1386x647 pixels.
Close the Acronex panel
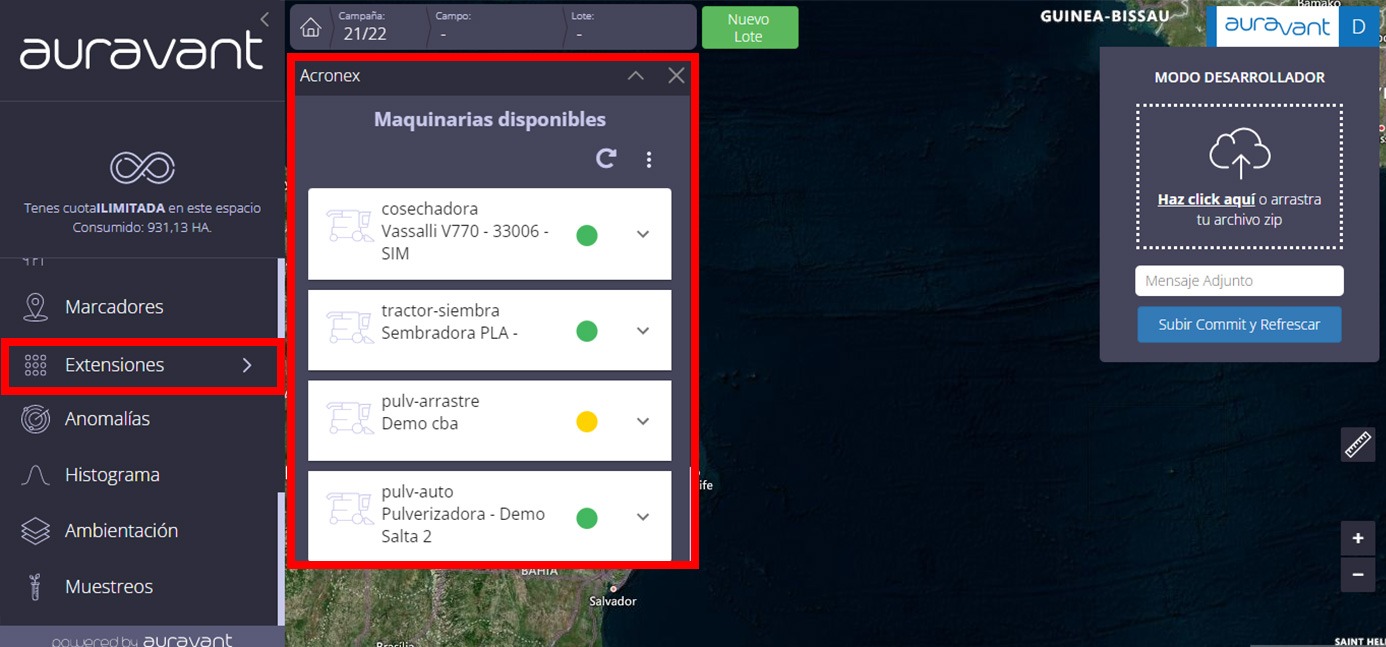pyautogui.click(x=677, y=75)
